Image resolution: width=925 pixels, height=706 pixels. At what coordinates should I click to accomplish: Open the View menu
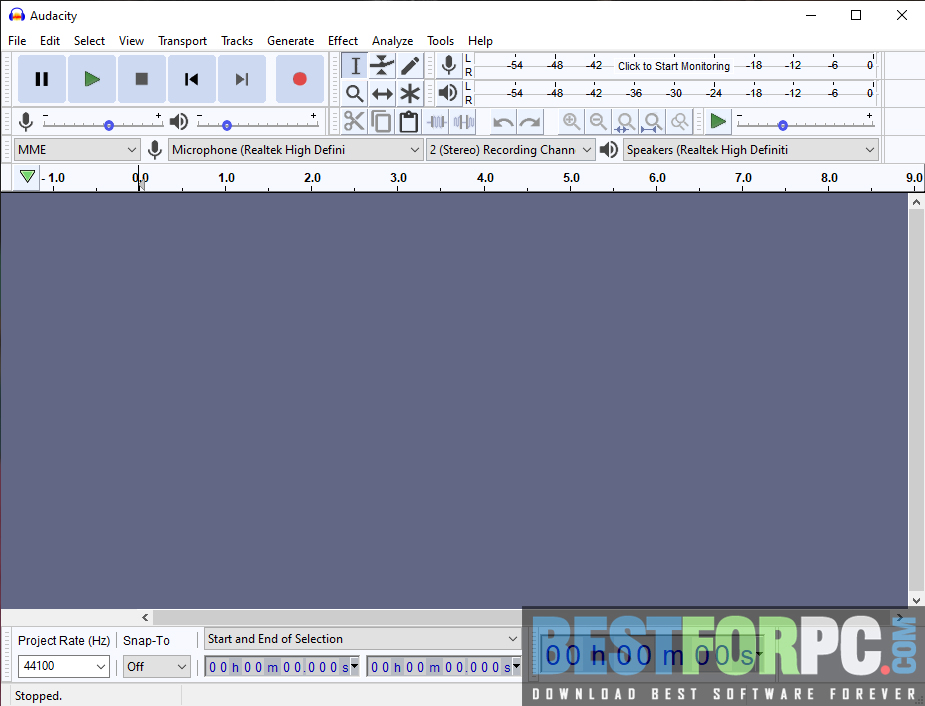click(131, 41)
